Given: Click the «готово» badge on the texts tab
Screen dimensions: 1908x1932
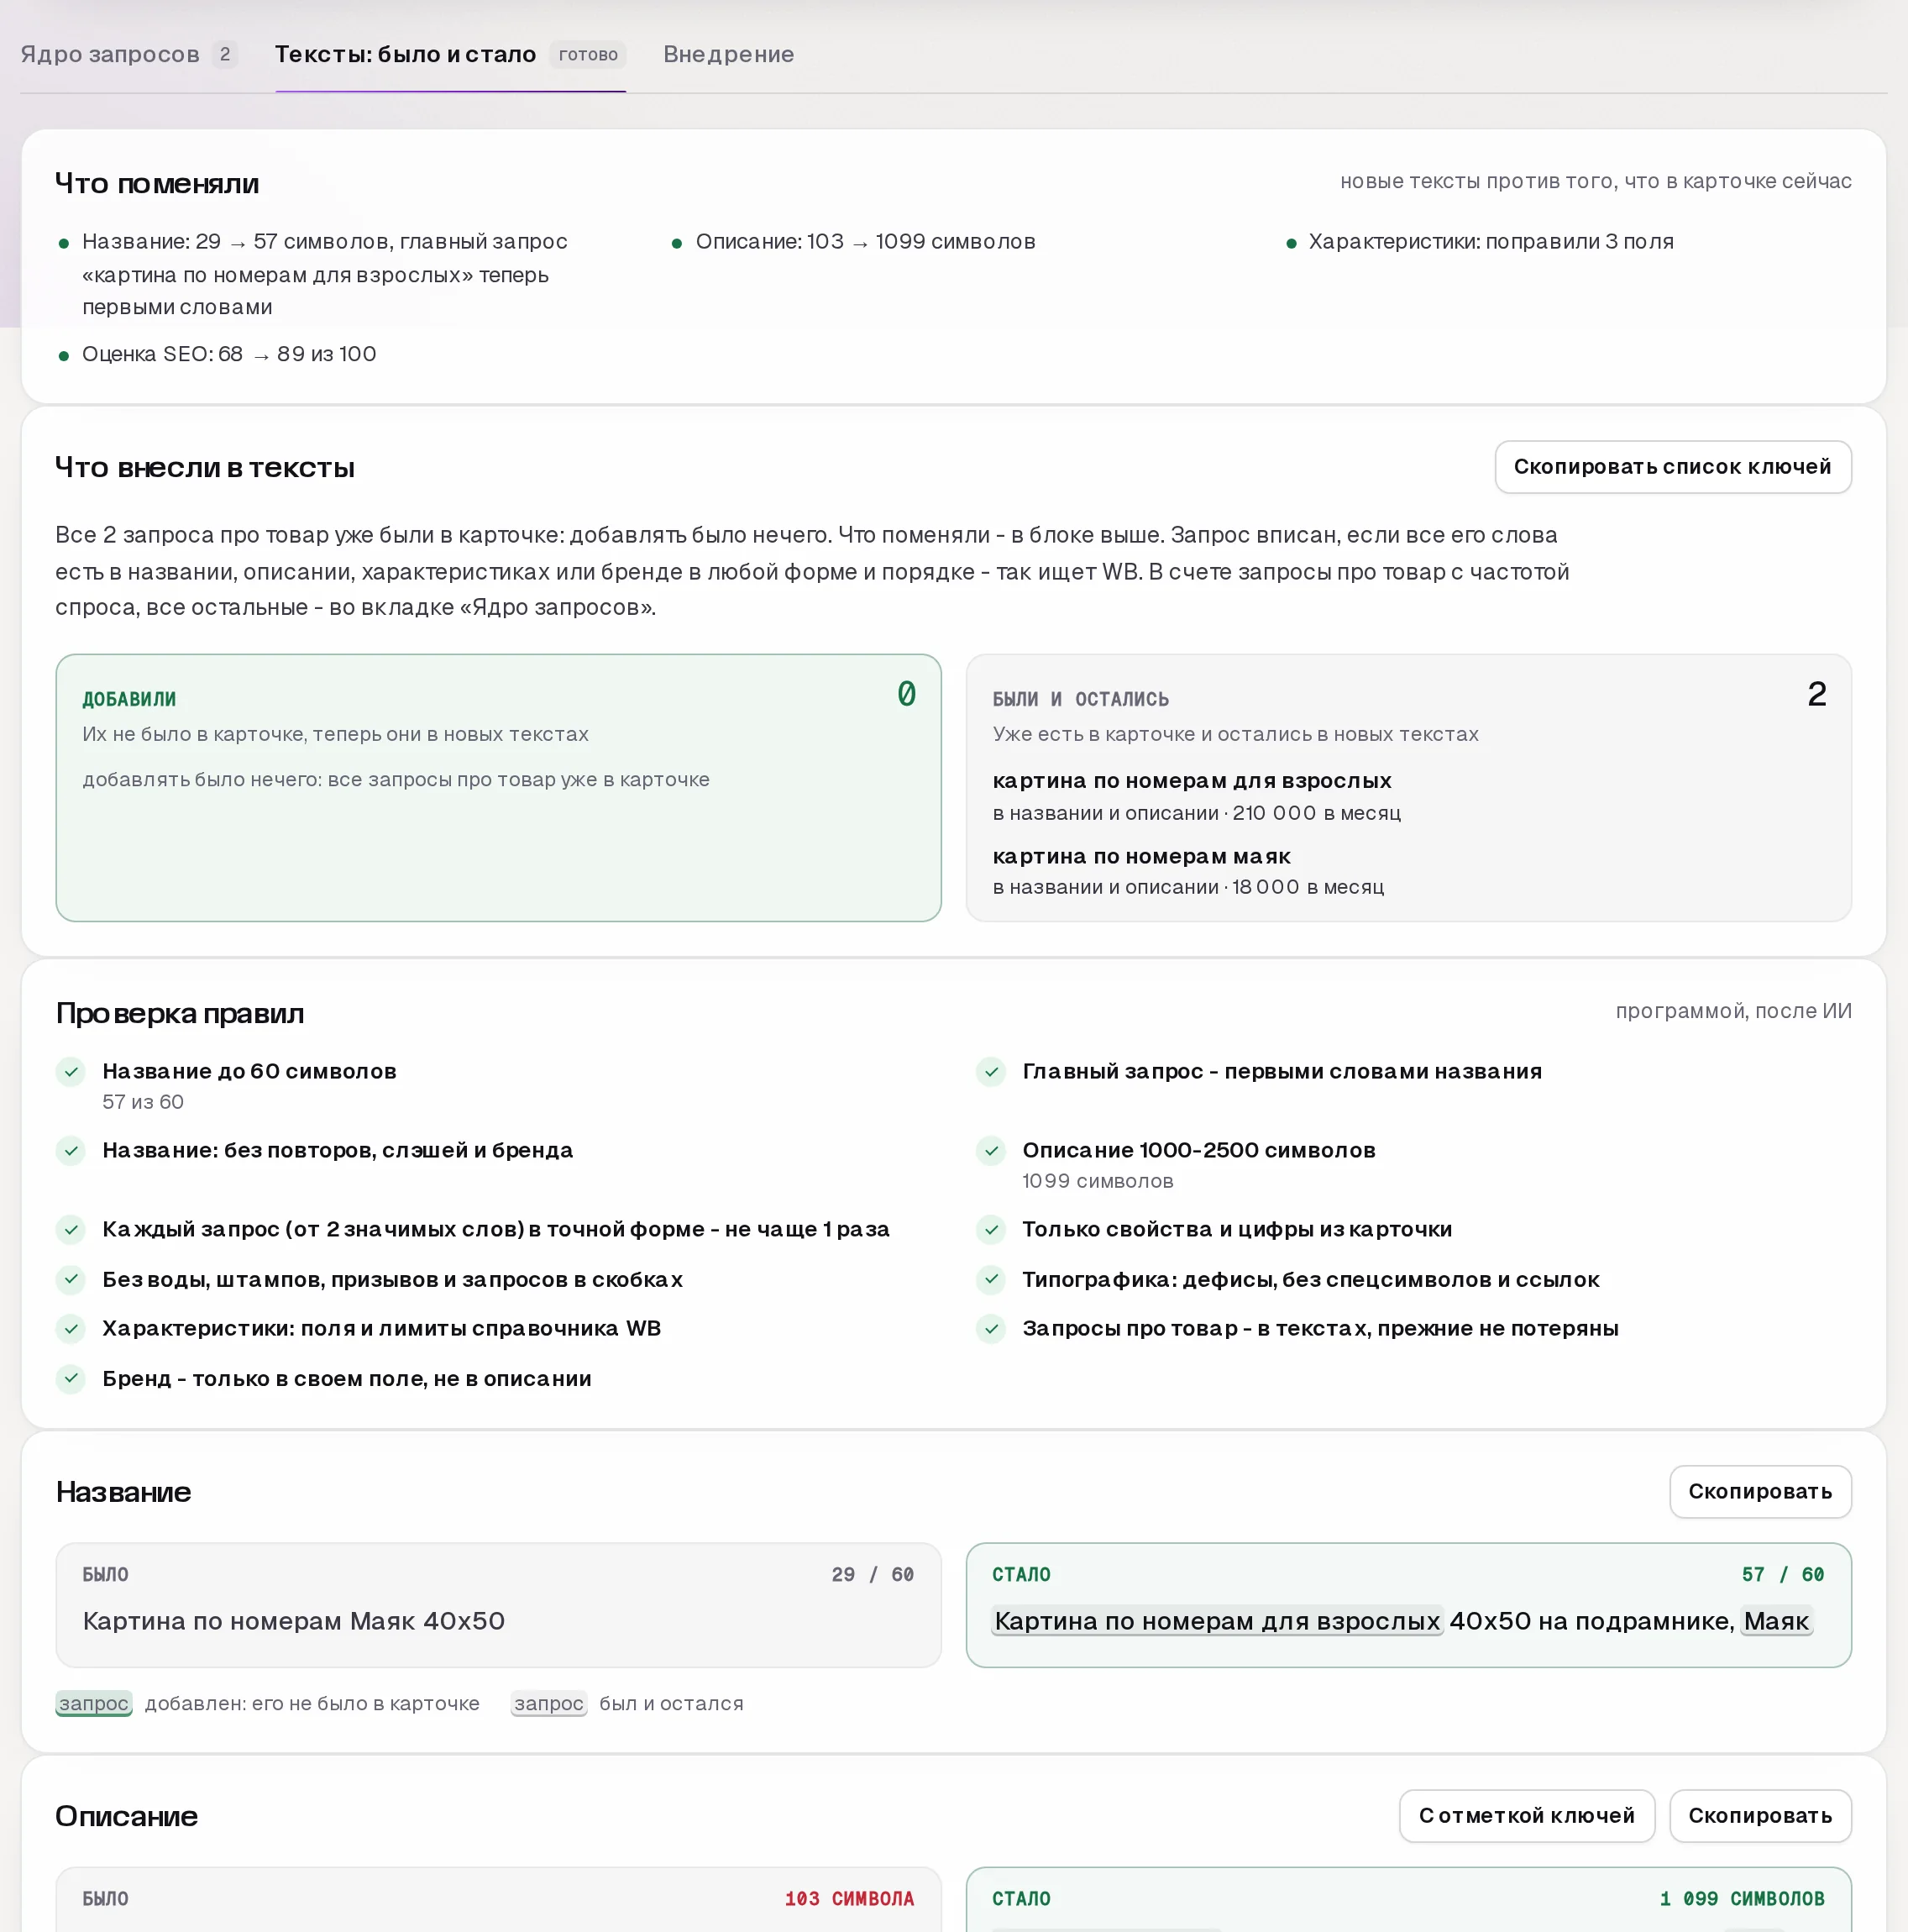Looking at the screenshot, I should coord(588,54).
